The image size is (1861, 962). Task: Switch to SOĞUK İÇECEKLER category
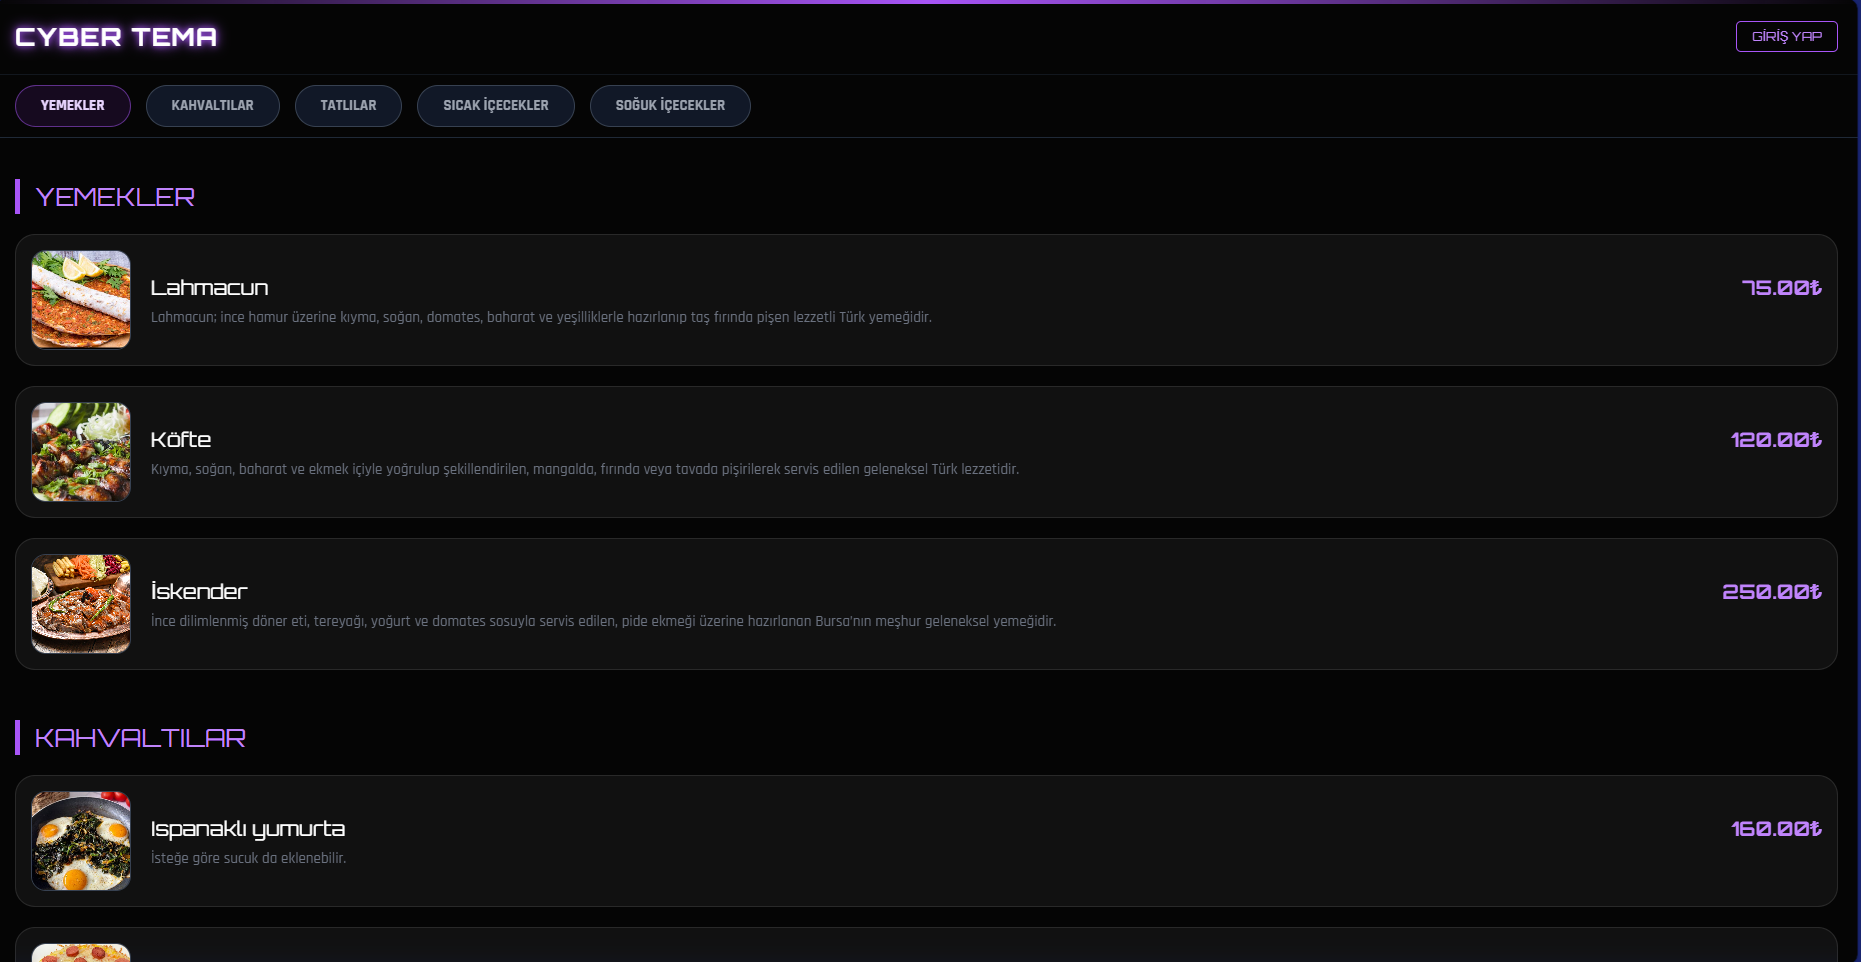tap(670, 105)
